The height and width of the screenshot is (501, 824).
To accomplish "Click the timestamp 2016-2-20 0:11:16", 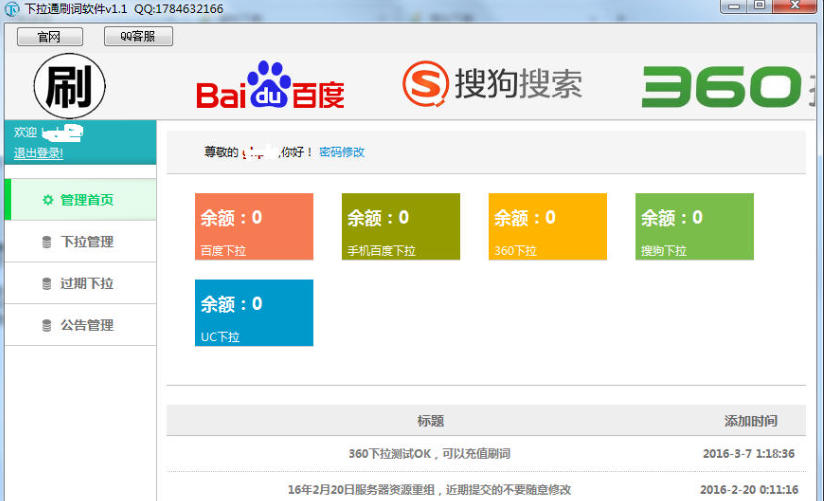I will [x=749, y=490].
